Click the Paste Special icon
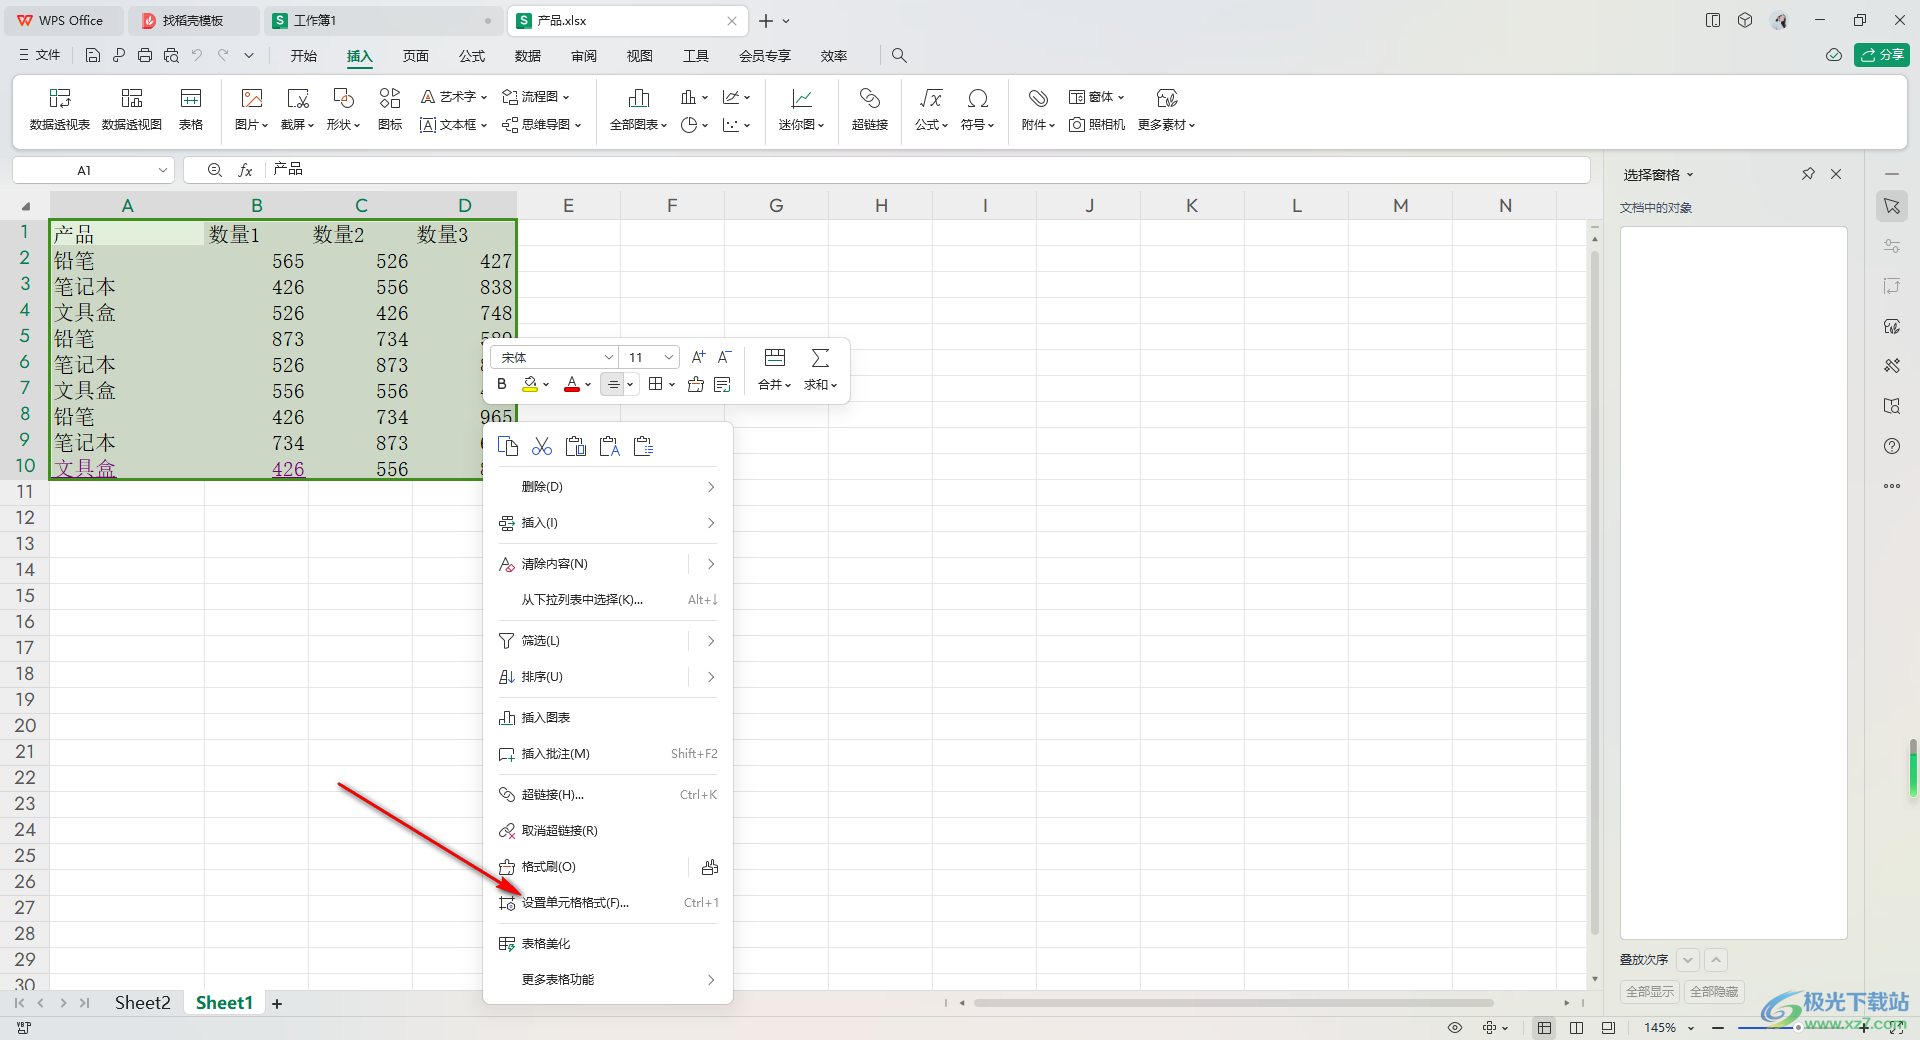 pos(644,446)
